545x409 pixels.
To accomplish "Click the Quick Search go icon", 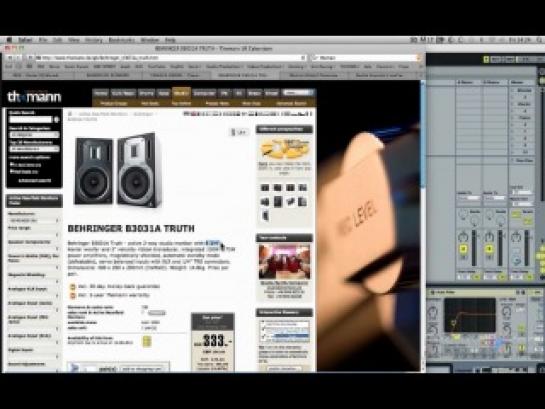I will coord(57,120).
